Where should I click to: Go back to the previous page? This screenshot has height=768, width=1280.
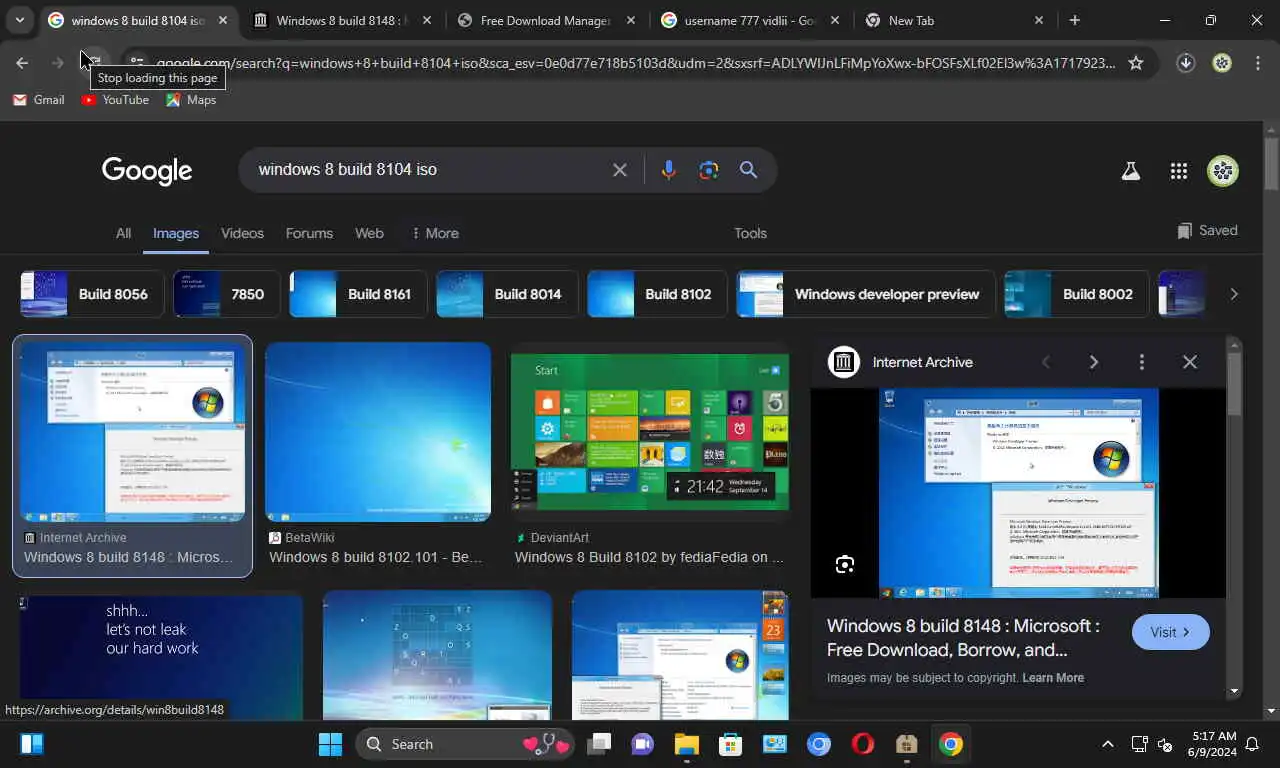point(22,63)
